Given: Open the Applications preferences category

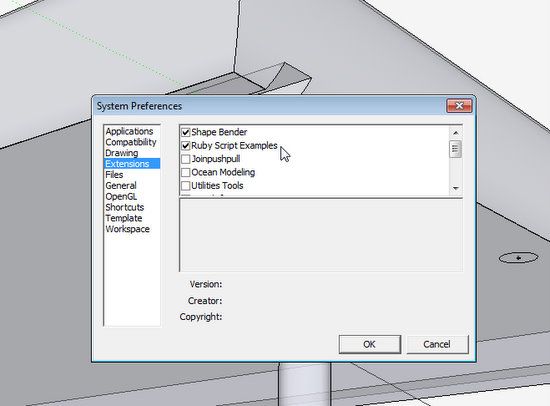Looking at the screenshot, I should pos(129,131).
